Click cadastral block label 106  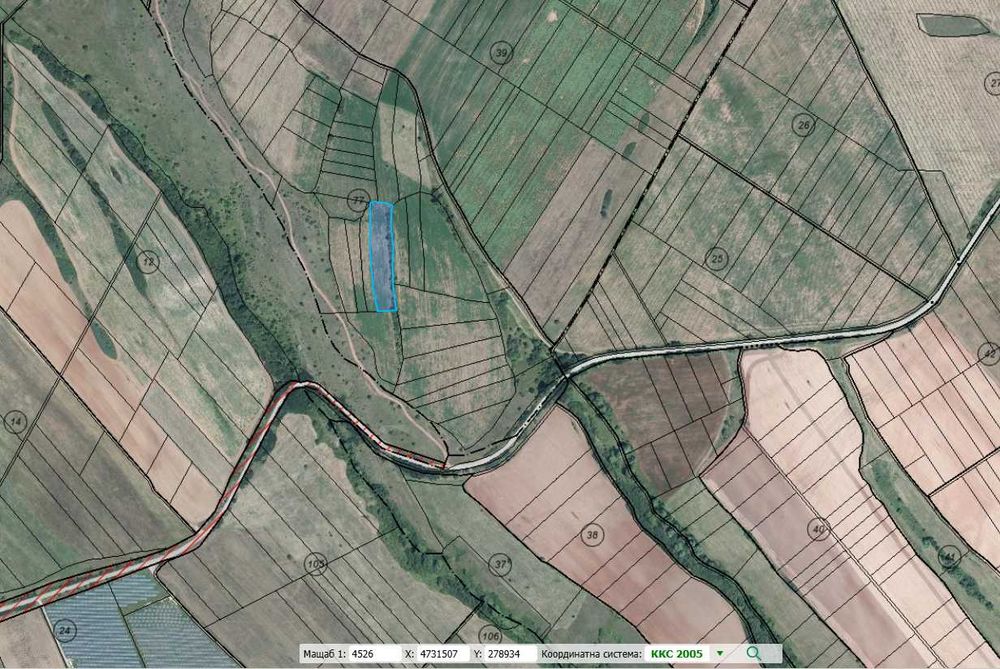point(490,636)
